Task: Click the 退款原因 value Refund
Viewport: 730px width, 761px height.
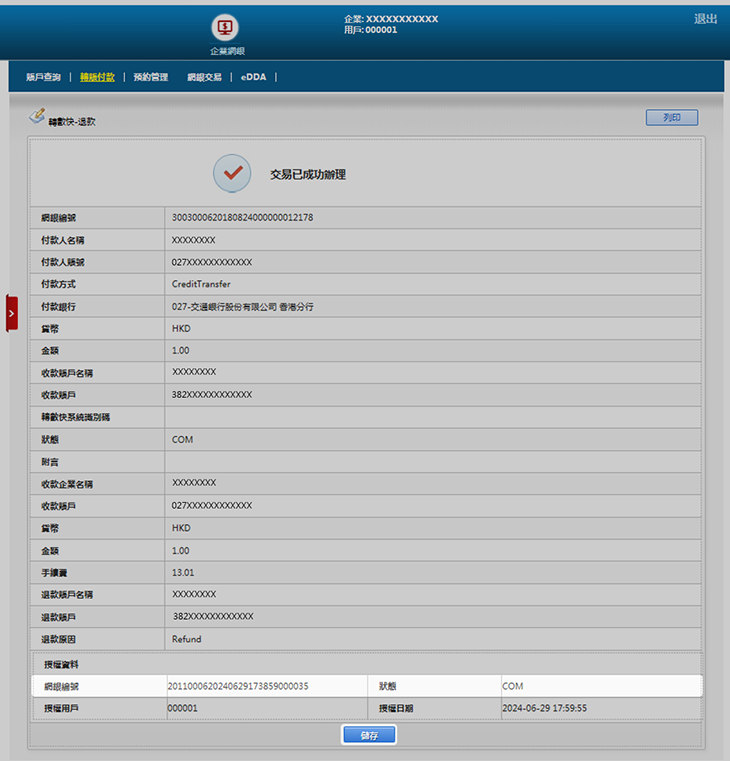Action: coord(186,639)
